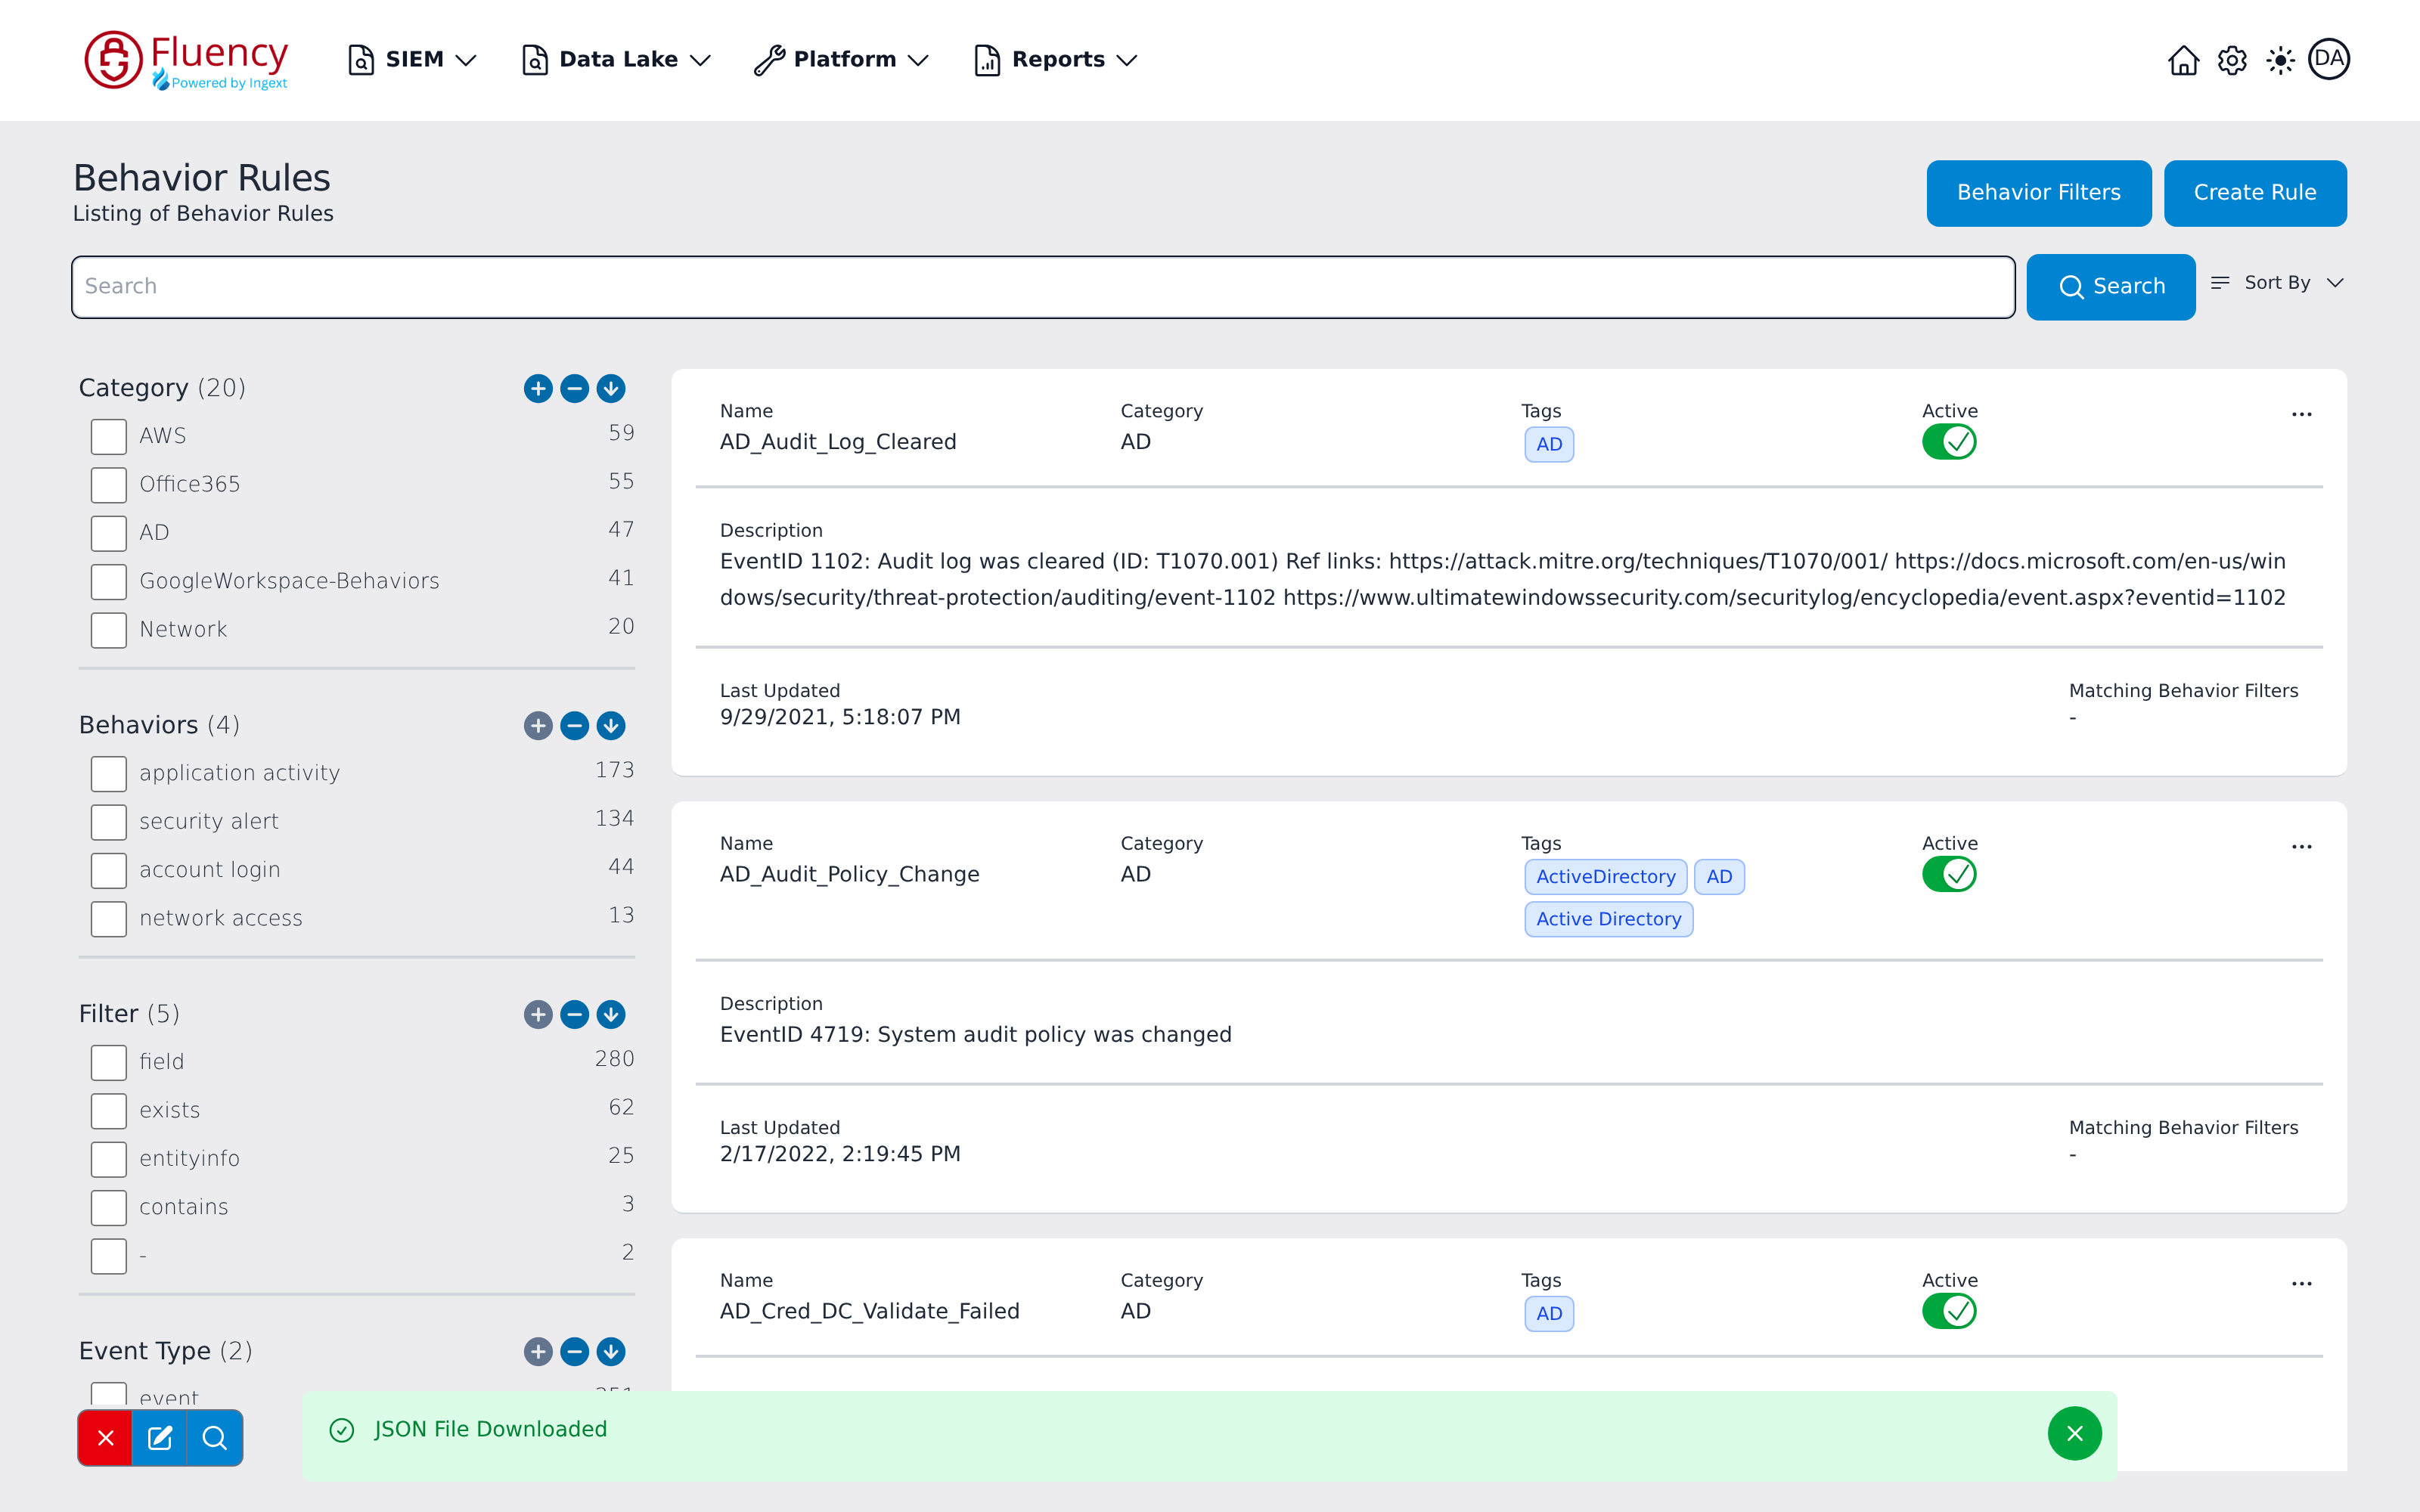Click the Behavior Filters button
This screenshot has width=2420, height=1512.
pyautogui.click(x=2038, y=193)
